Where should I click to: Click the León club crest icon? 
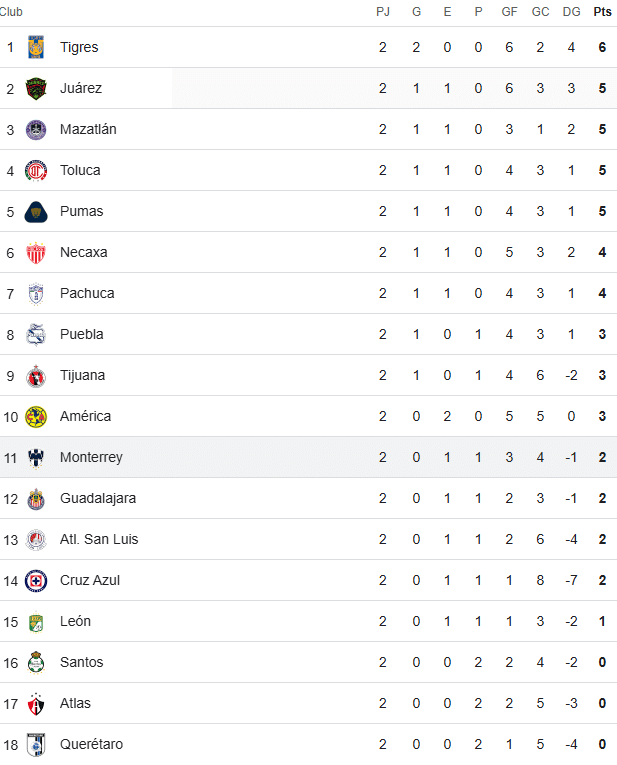[x=36, y=622]
